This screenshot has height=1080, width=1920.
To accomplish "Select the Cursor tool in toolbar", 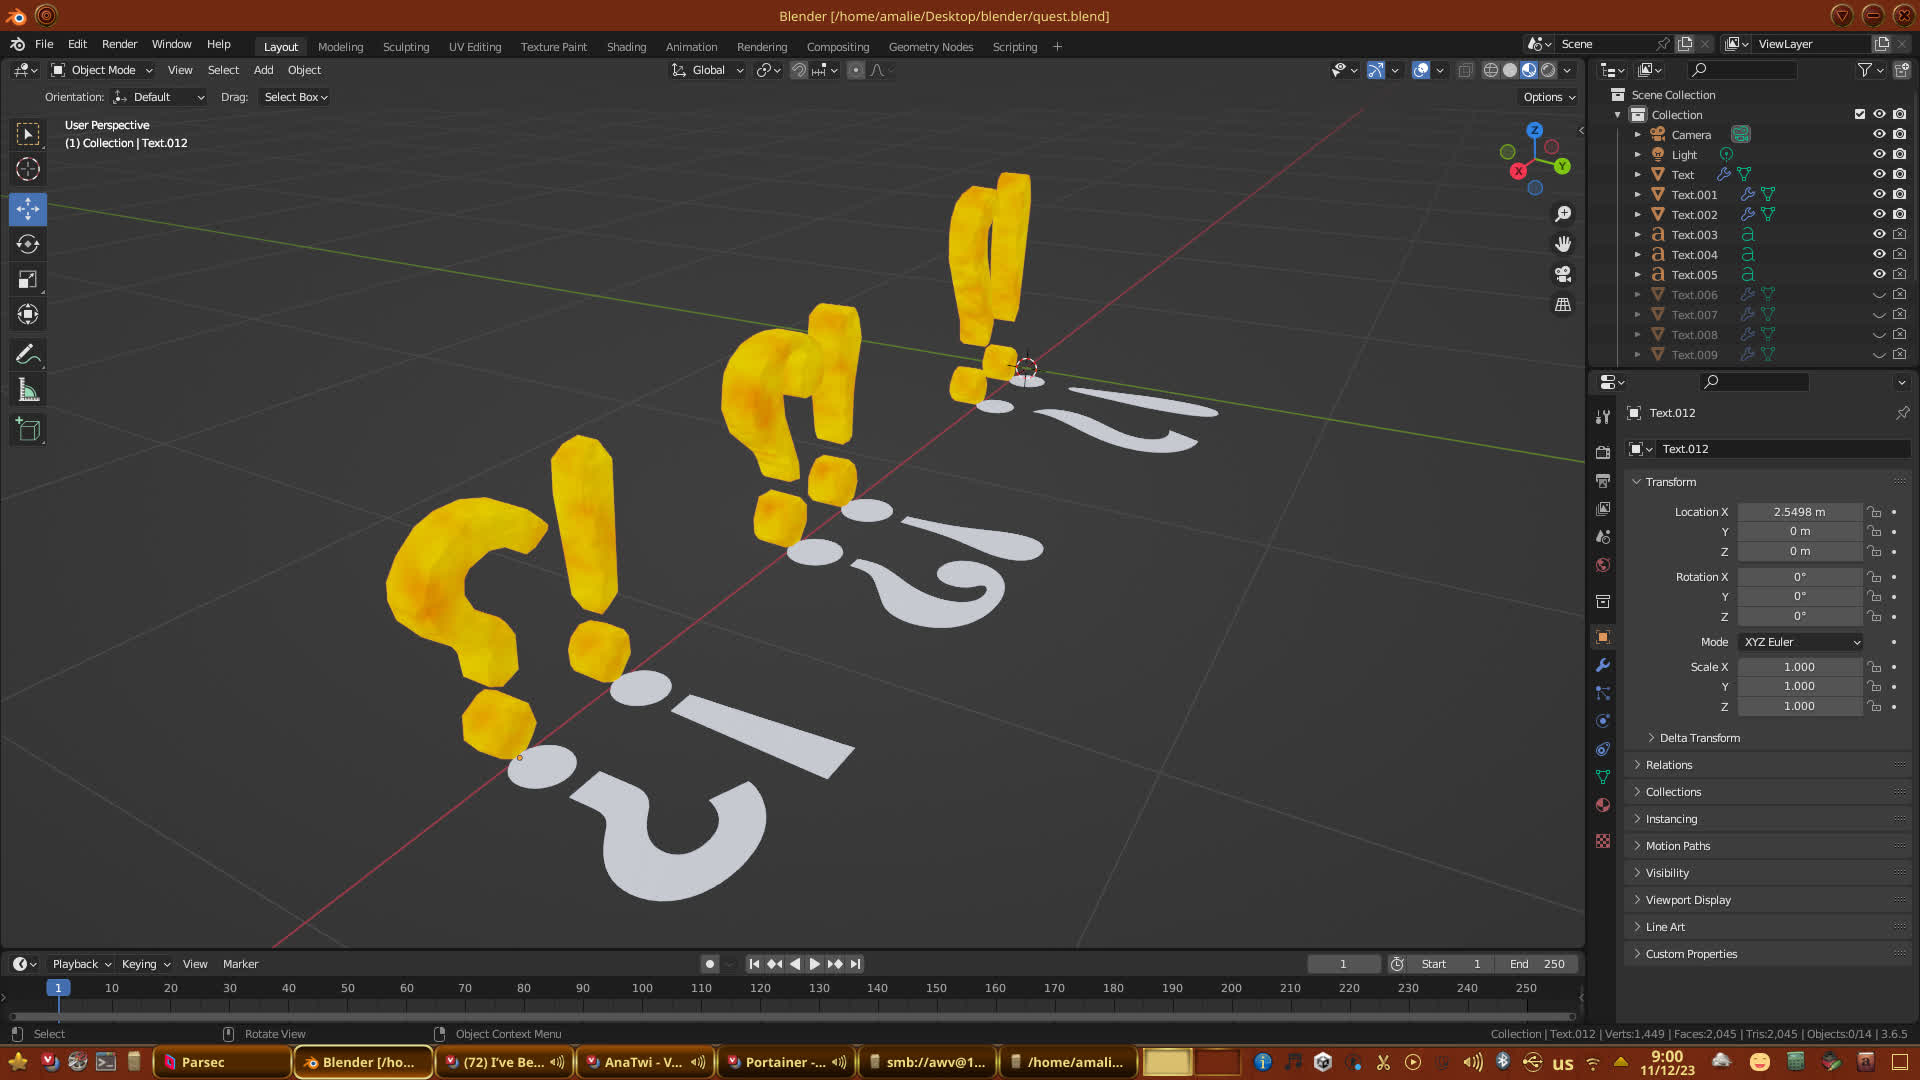I will [x=28, y=169].
